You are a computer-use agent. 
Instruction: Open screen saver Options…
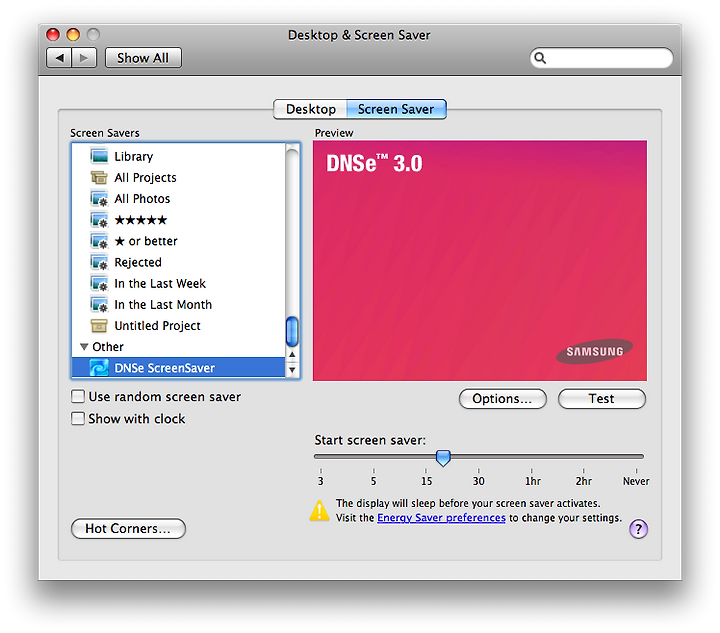click(x=502, y=398)
